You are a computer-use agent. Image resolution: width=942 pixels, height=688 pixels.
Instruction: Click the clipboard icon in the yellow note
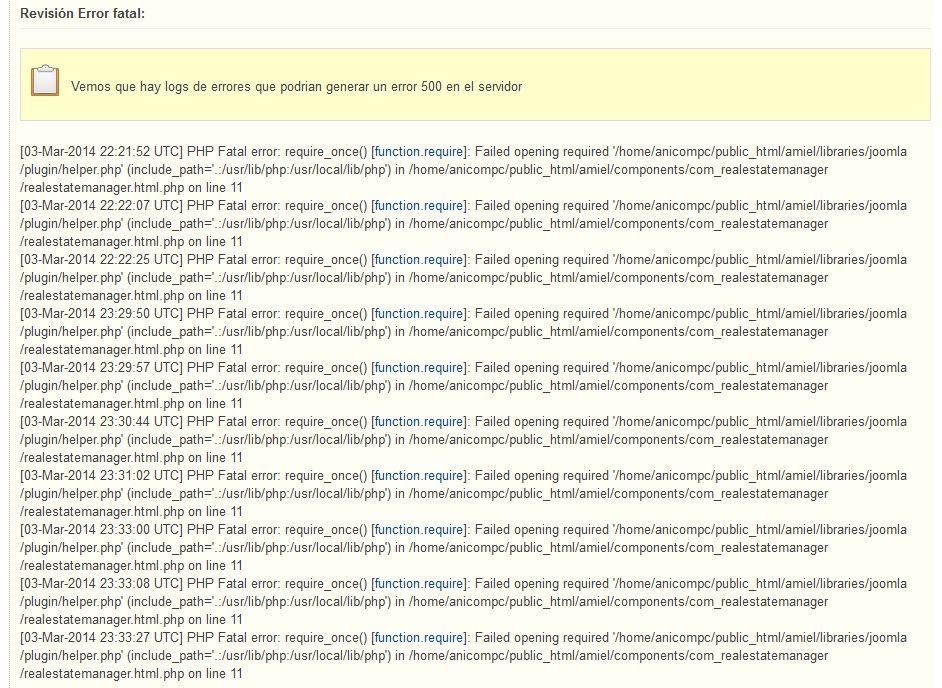(45, 81)
